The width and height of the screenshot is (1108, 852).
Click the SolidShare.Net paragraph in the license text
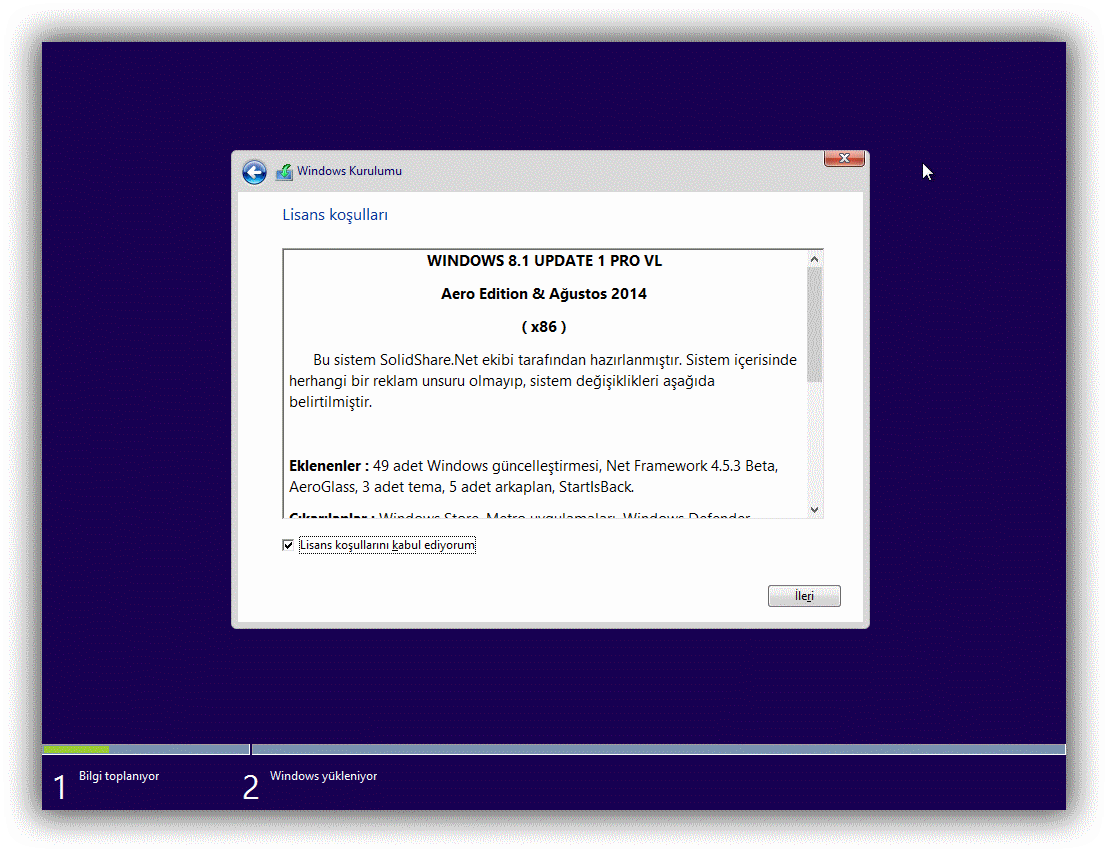click(544, 381)
